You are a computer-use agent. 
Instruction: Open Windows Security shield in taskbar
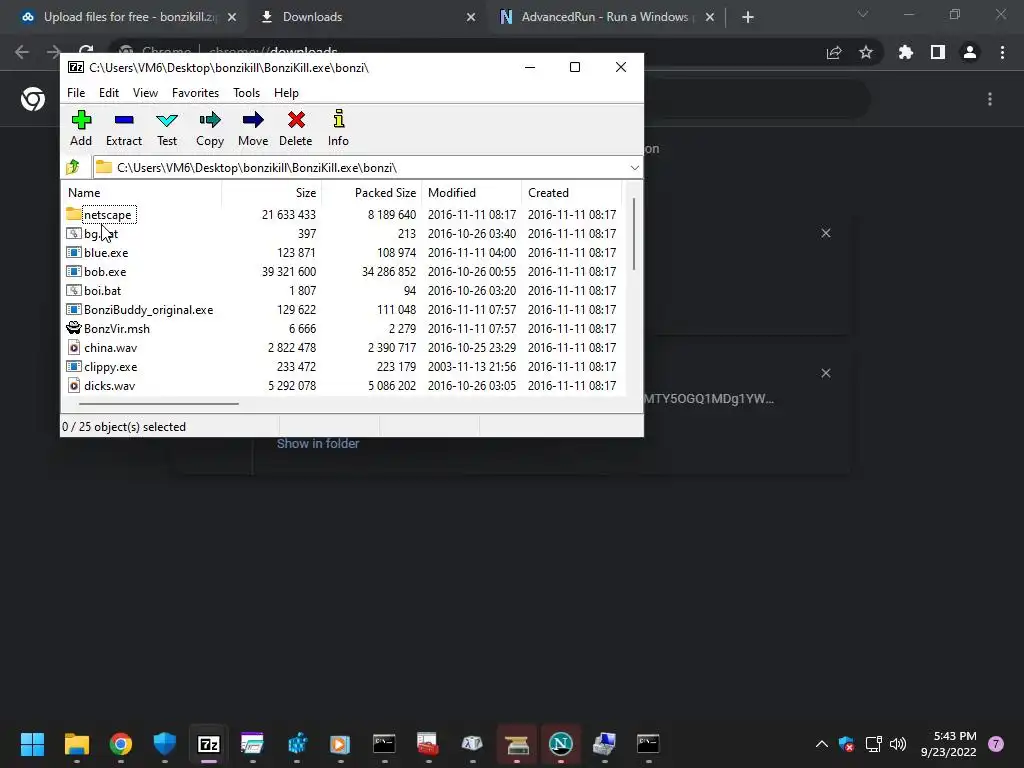165,743
